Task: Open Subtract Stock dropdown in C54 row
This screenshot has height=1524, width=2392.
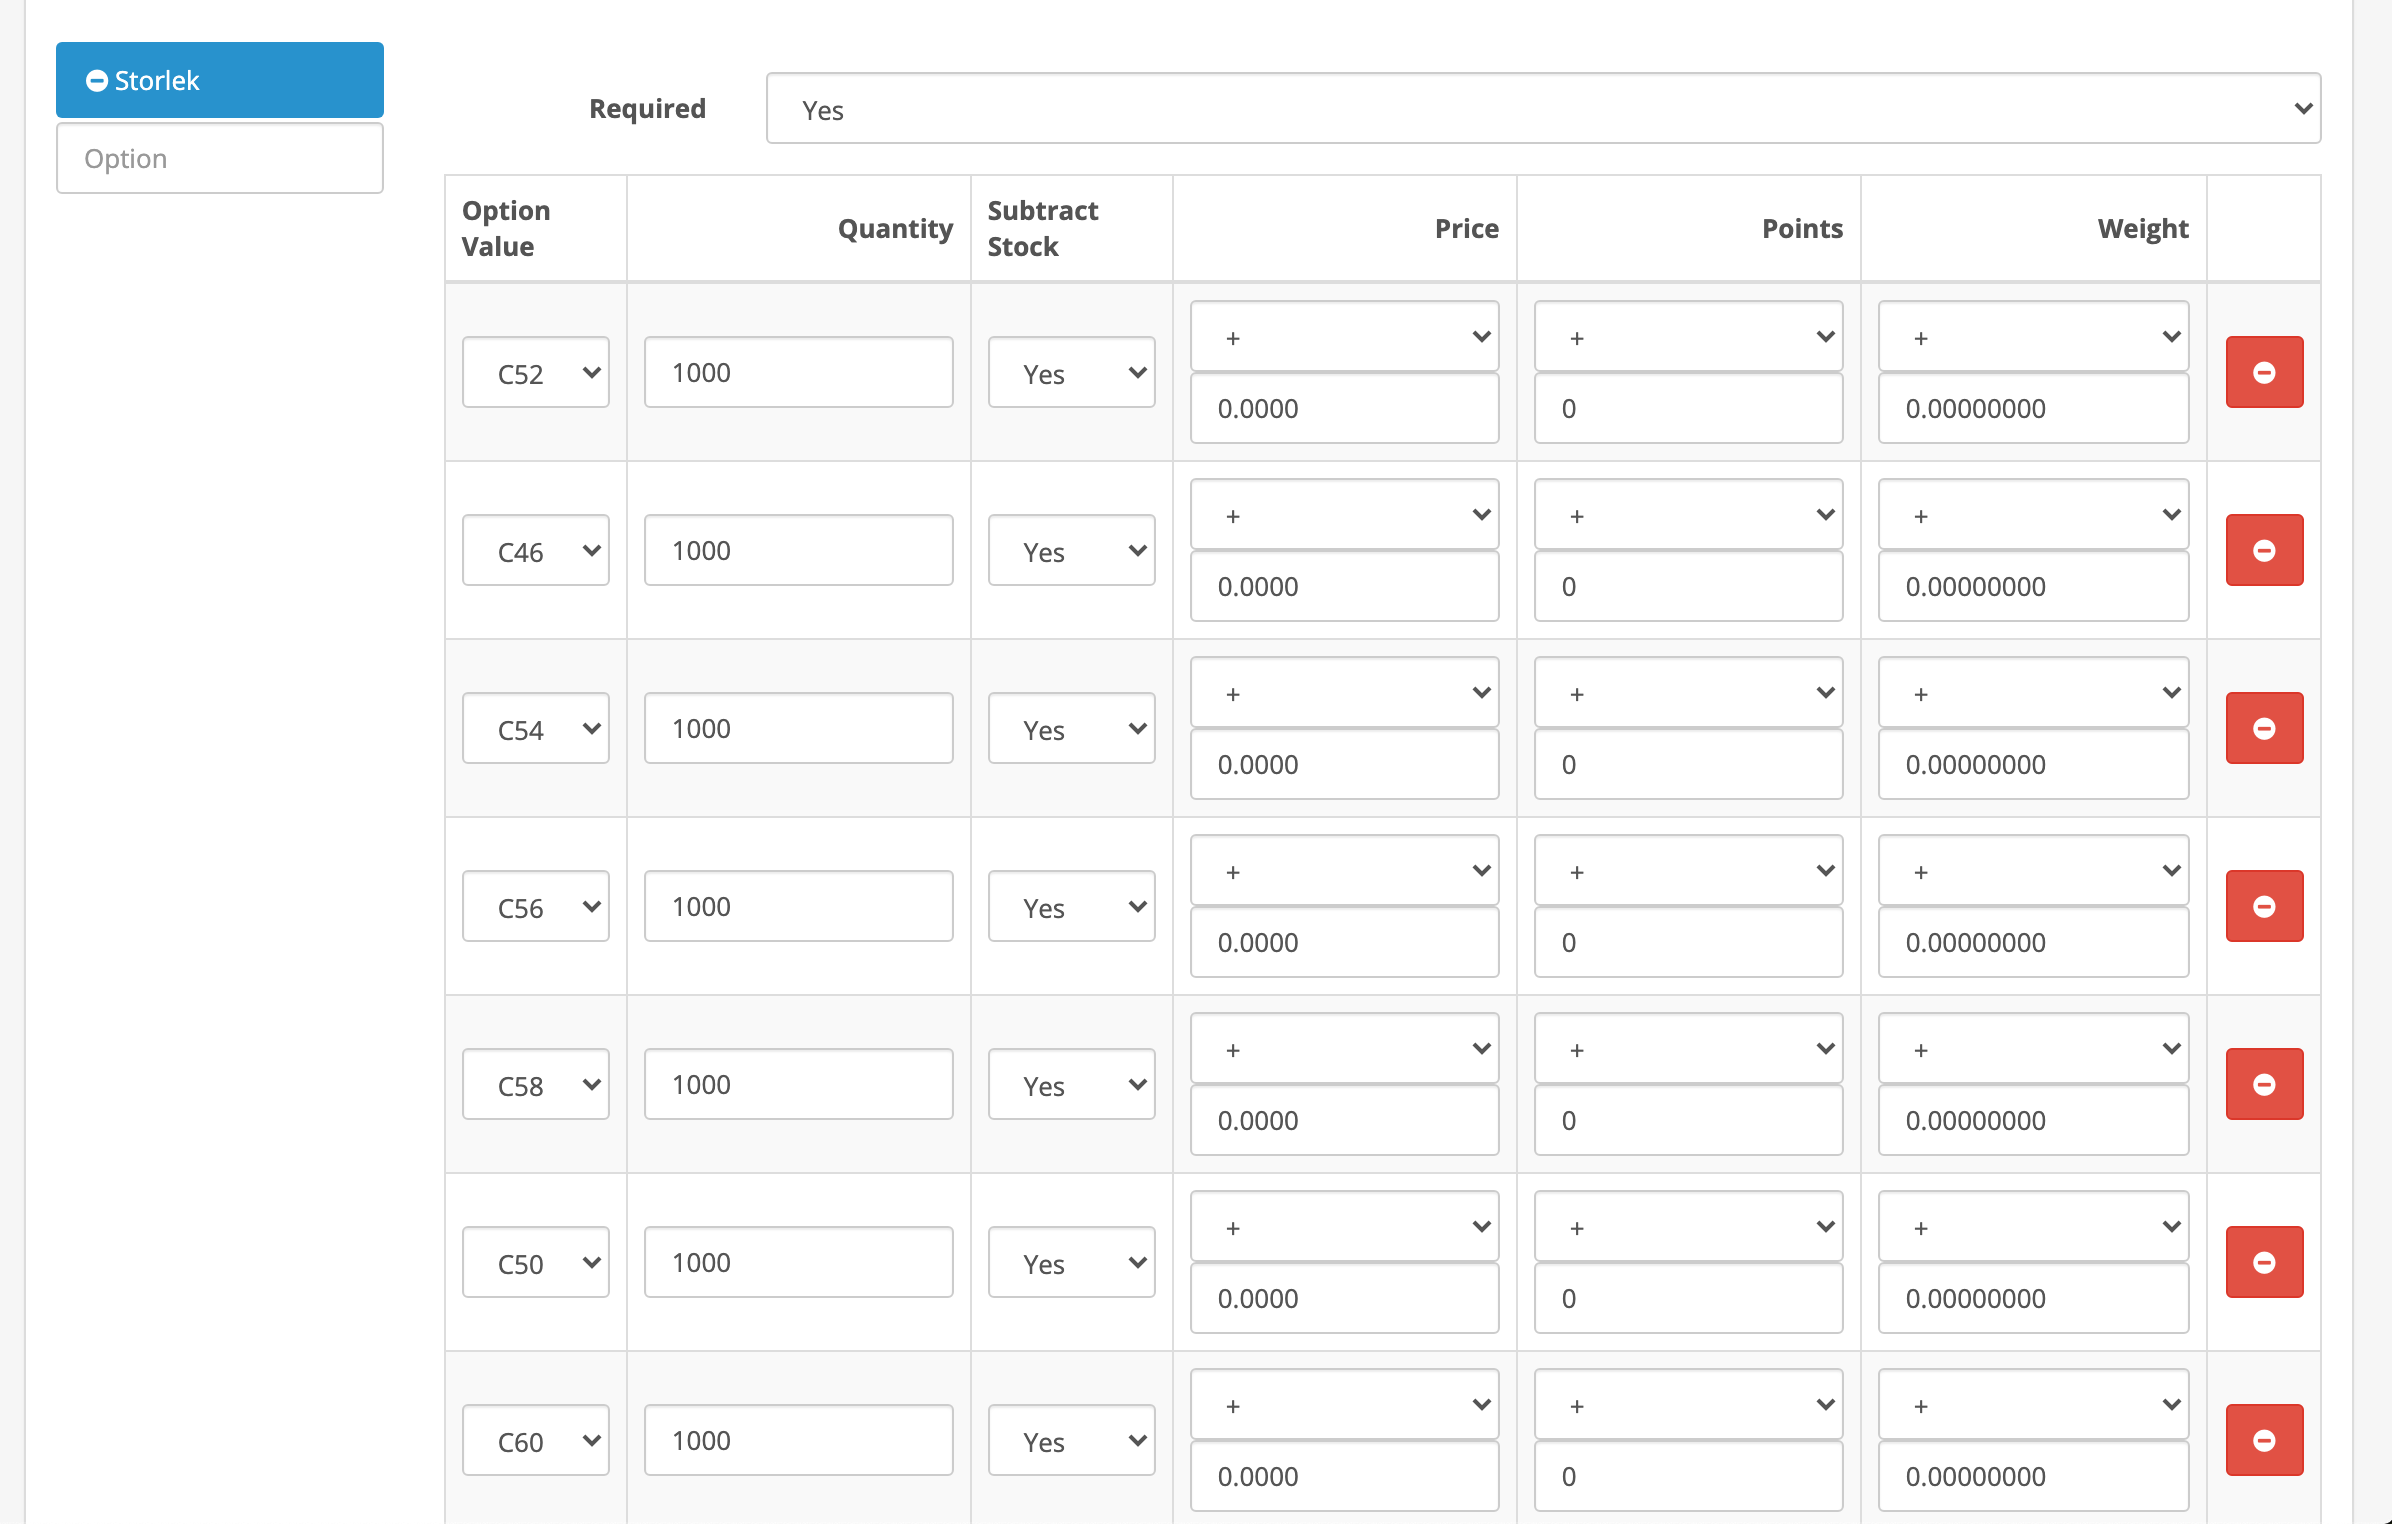Action: [1072, 728]
